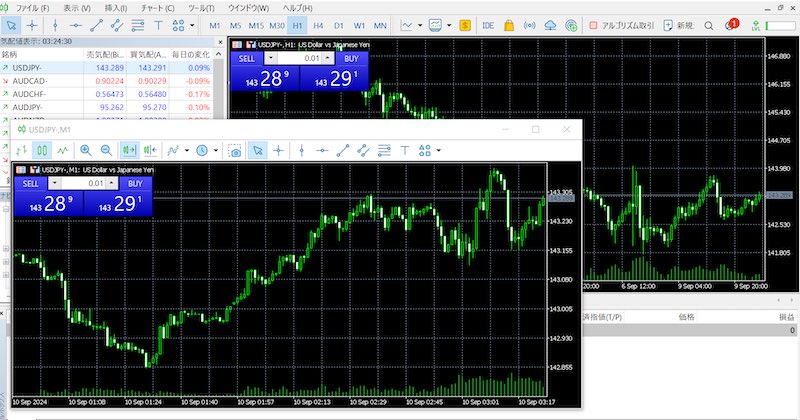Viewport: 800px width, 420px height.
Task: Select the crosshair tool in main toolbar
Action: (32, 25)
